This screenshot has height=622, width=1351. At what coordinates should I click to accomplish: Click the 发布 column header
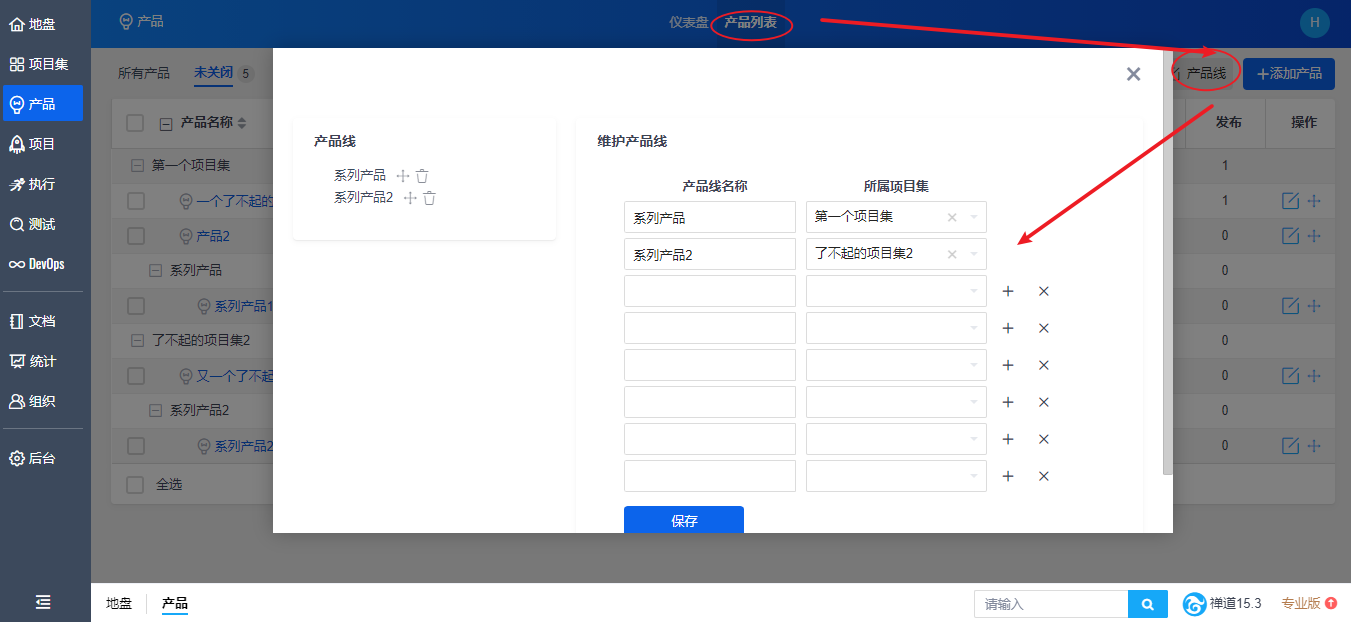coord(1228,122)
